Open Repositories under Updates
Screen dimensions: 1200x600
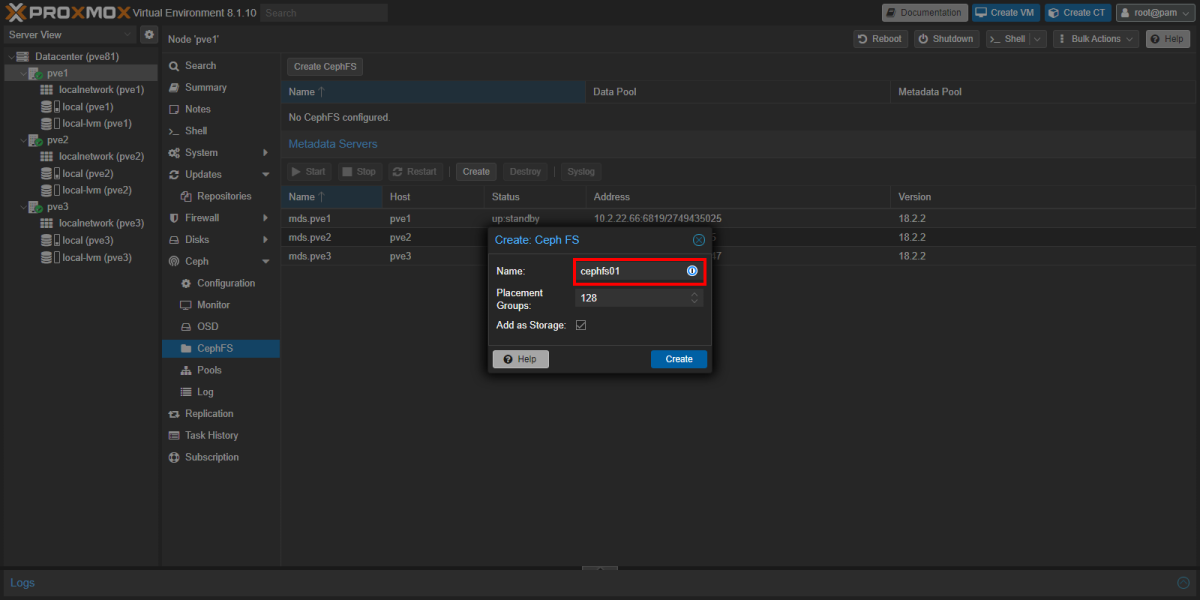click(x=220, y=196)
